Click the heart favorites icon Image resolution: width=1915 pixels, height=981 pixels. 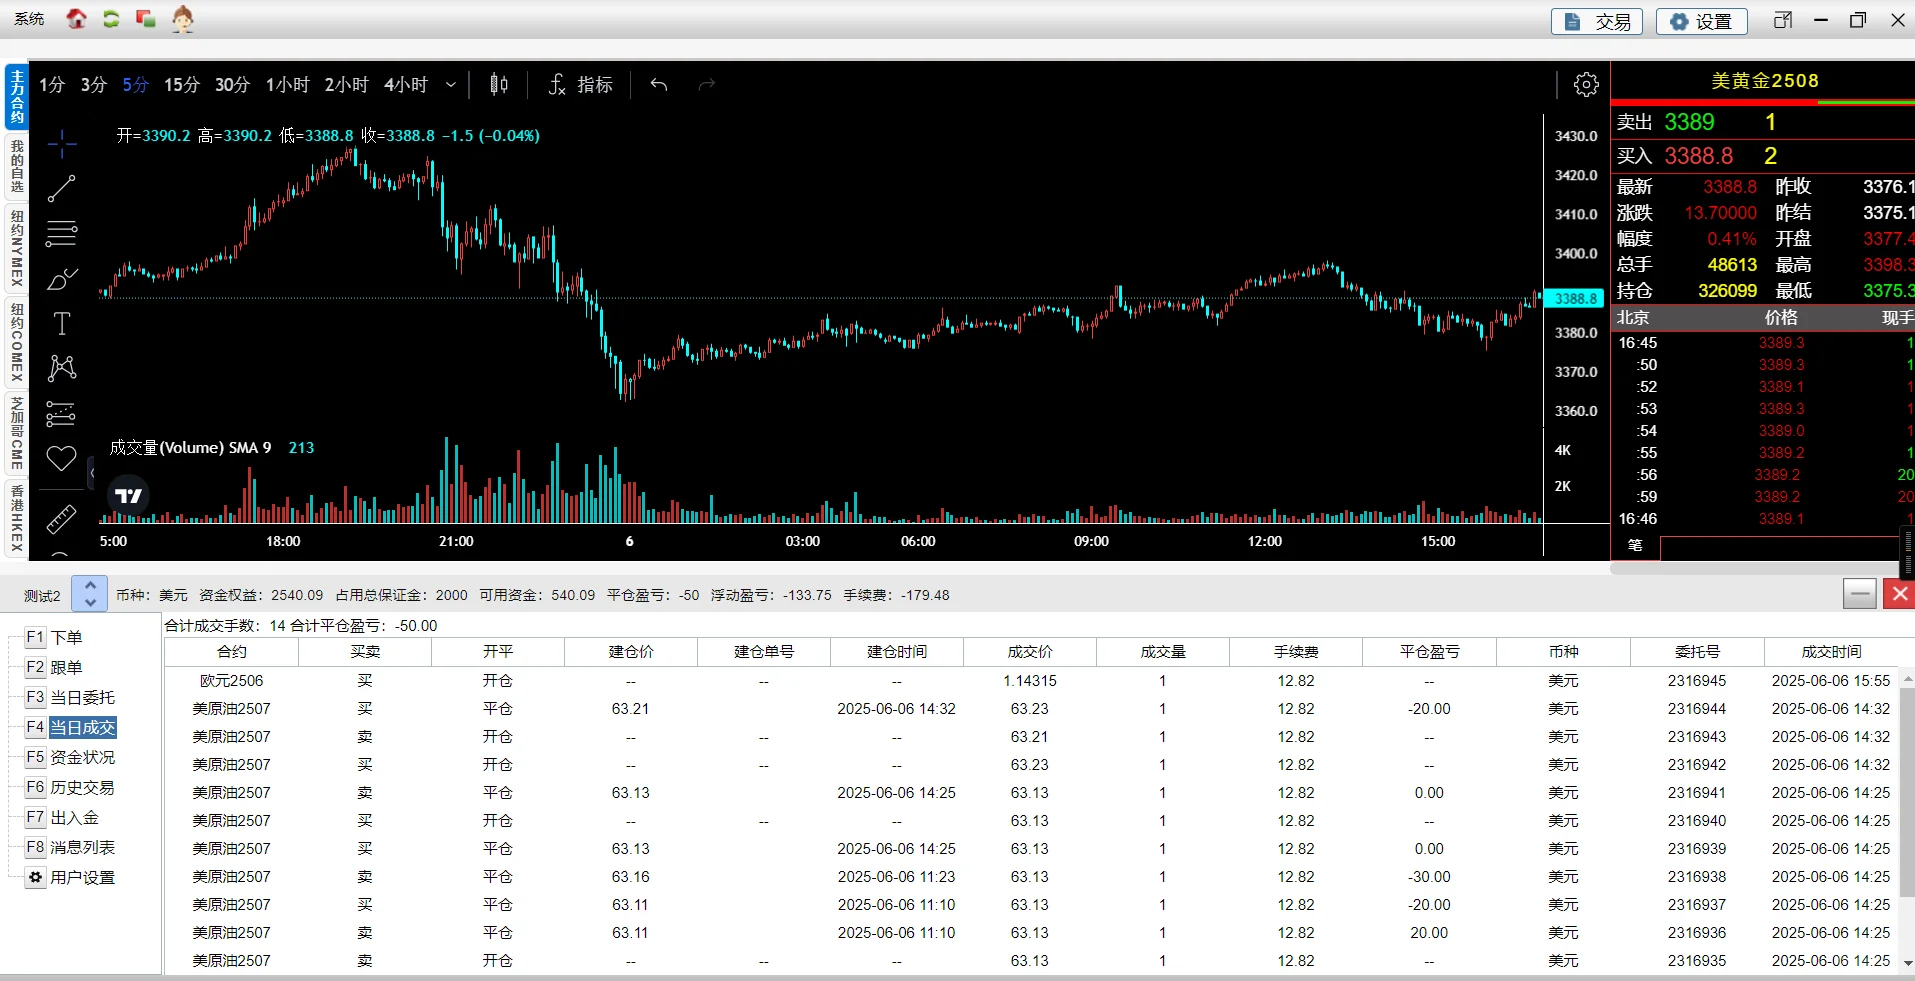click(x=62, y=458)
